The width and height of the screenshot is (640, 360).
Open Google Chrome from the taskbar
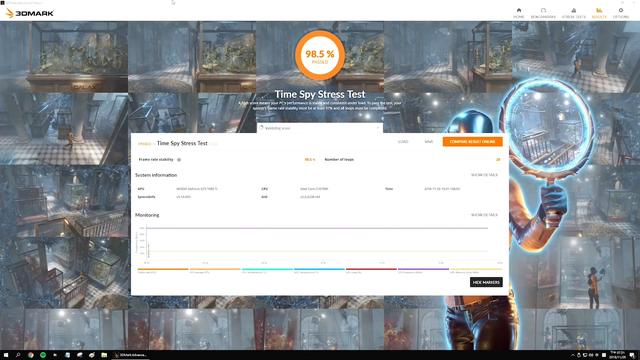[31, 355]
